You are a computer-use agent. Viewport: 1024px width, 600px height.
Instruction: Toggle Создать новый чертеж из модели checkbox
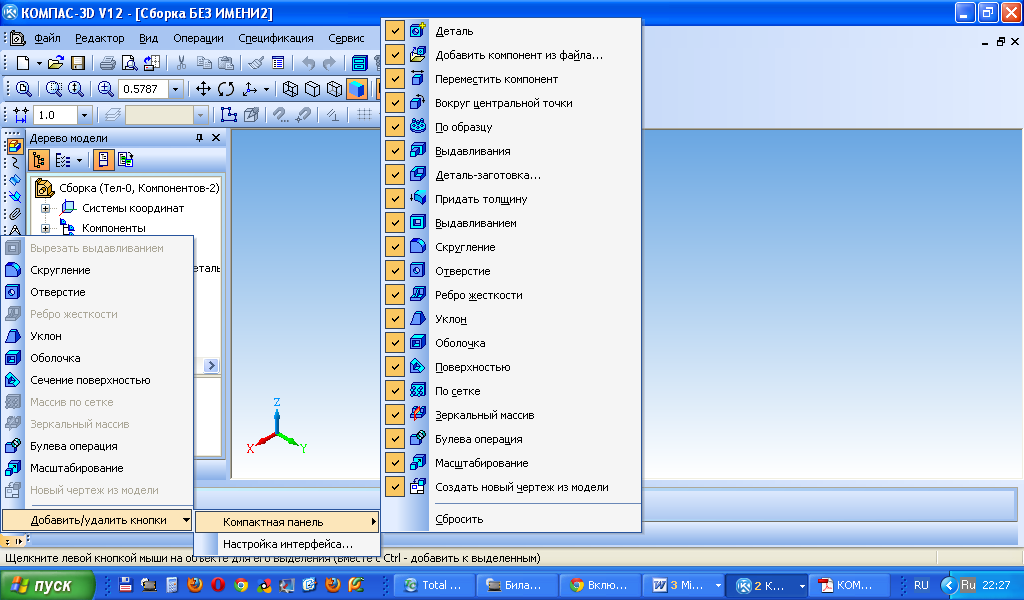point(394,486)
